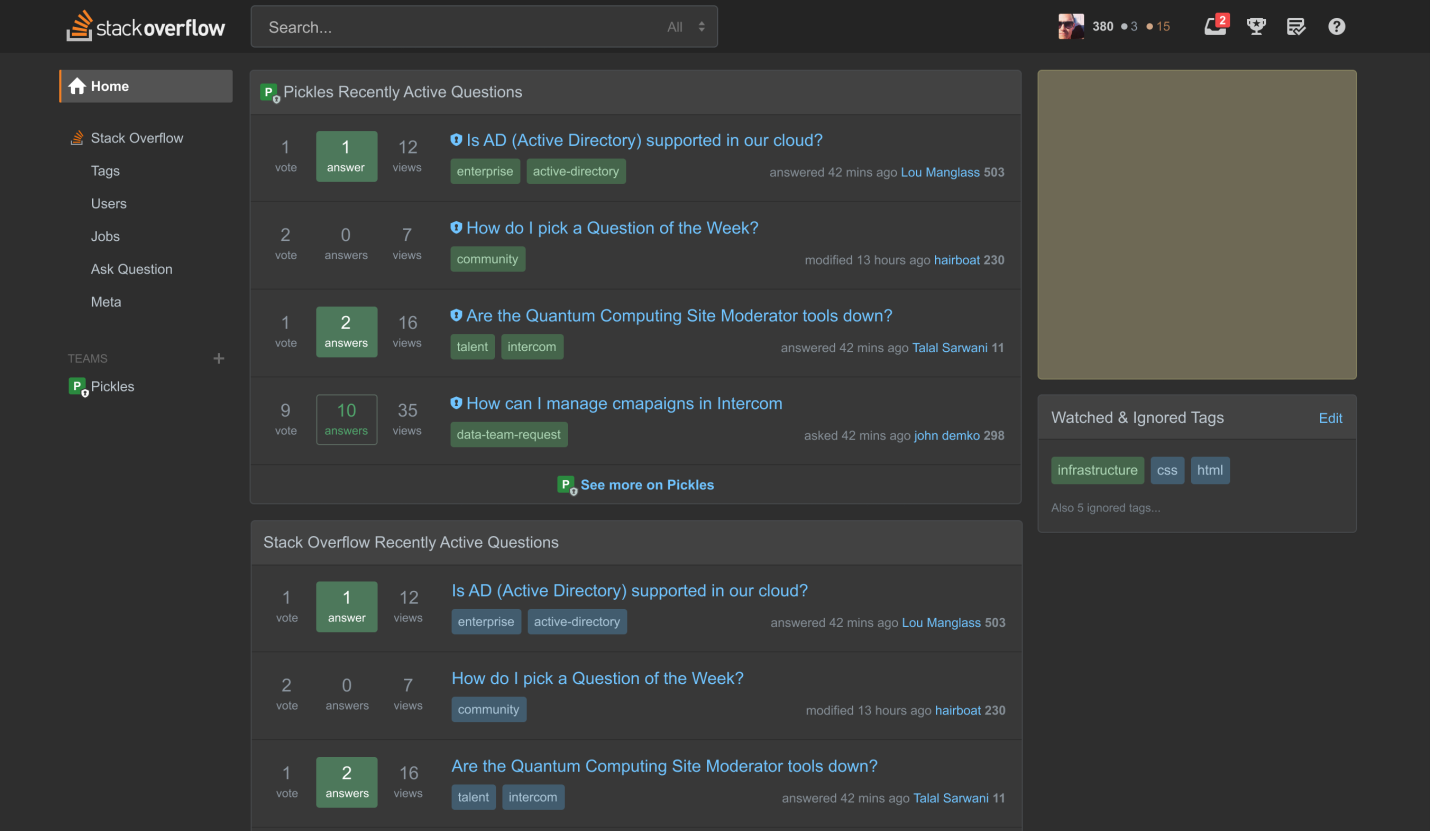This screenshot has width=1430, height=831.
Task: Open Jobs from the sidebar
Action: click(105, 237)
